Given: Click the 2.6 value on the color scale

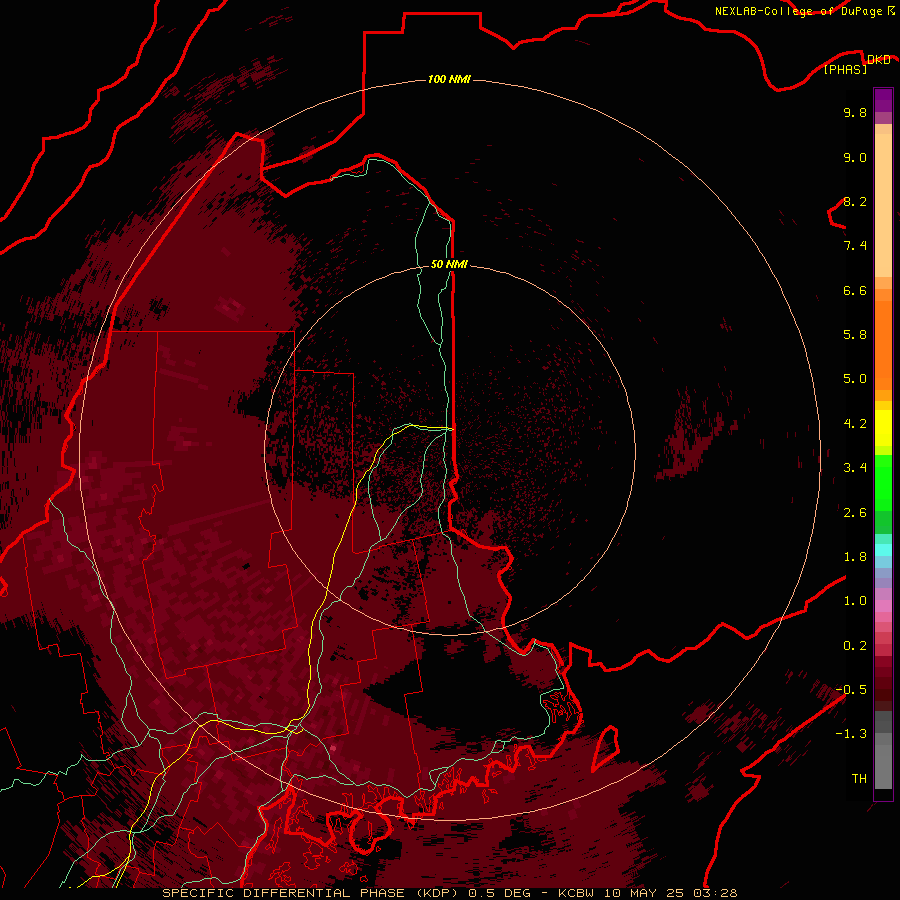Looking at the screenshot, I should point(855,513).
